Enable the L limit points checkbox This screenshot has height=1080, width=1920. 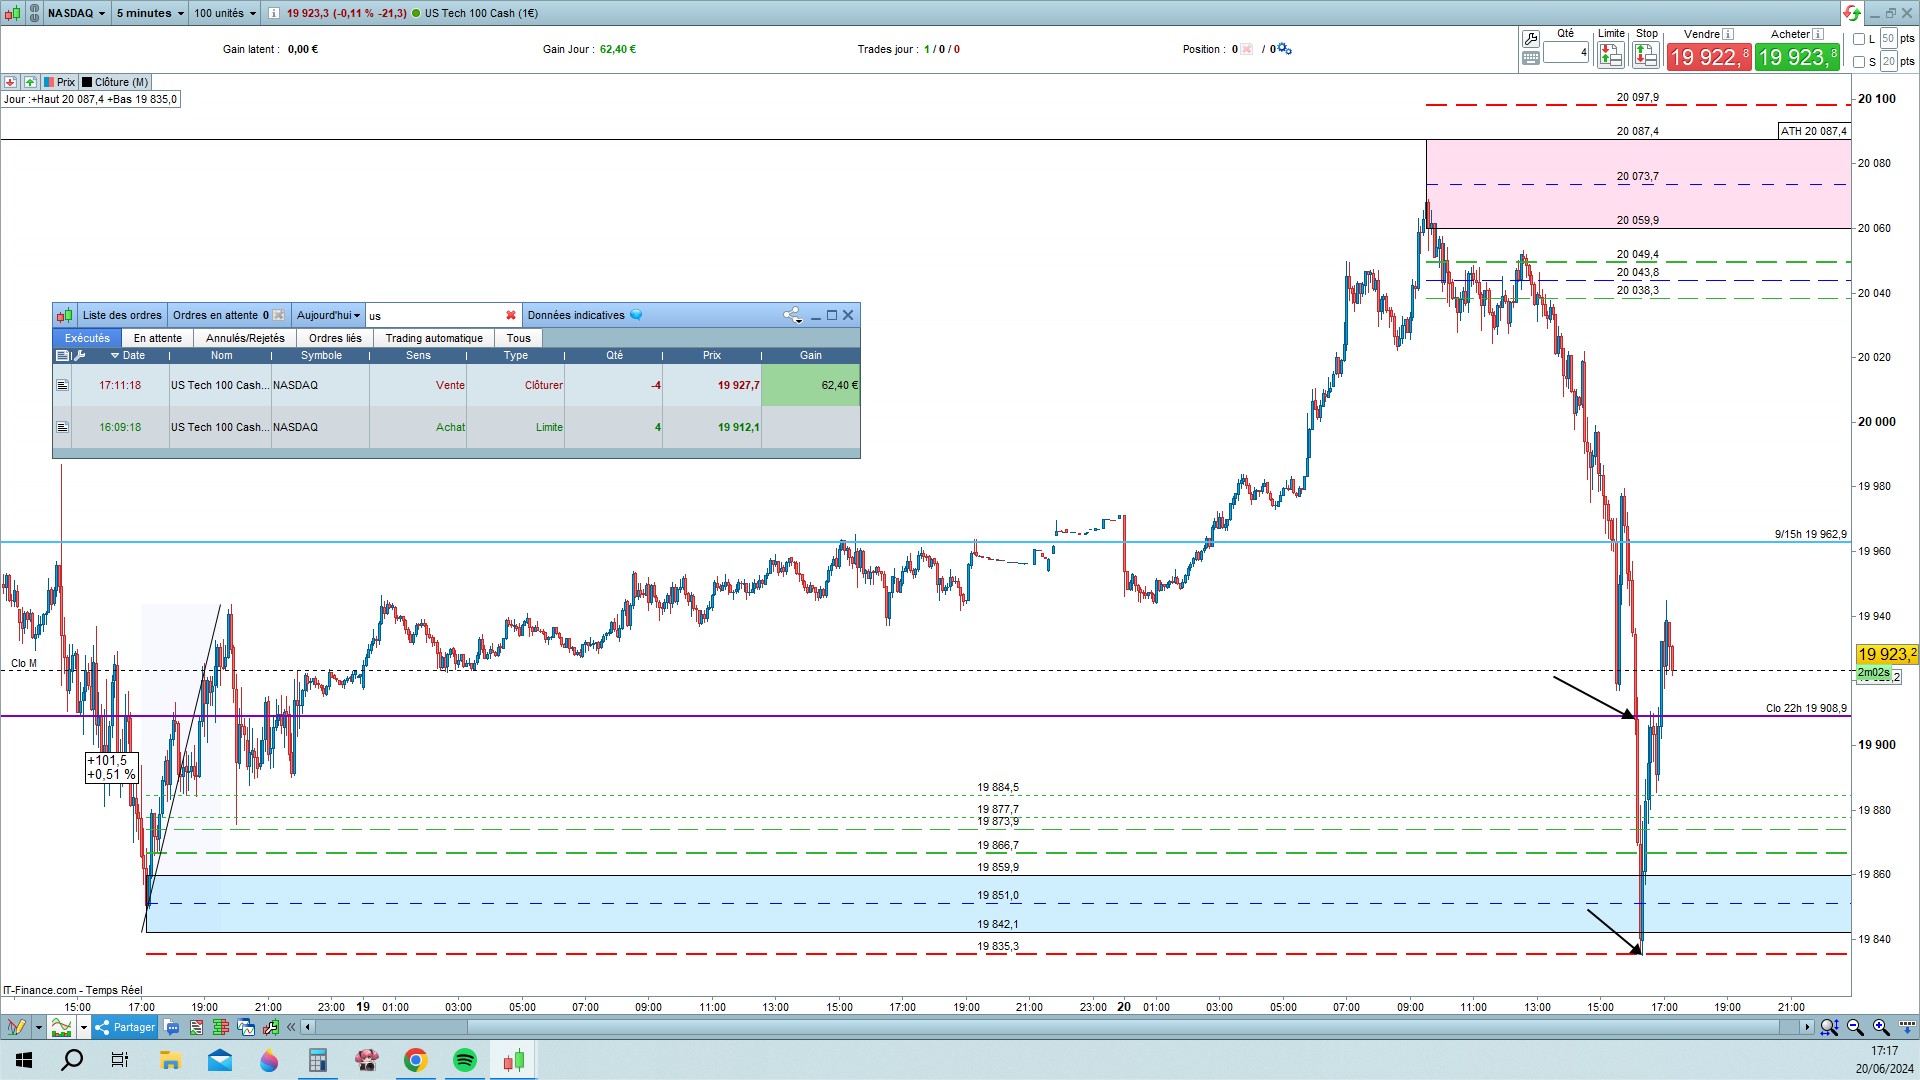click(x=1859, y=39)
